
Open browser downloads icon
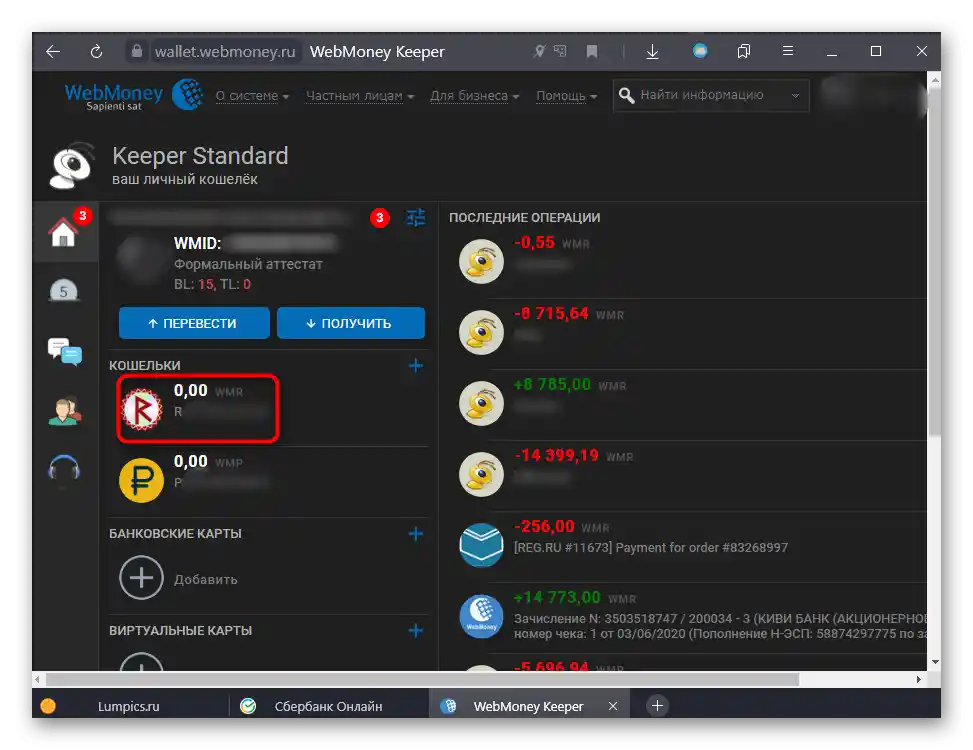coord(652,51)
